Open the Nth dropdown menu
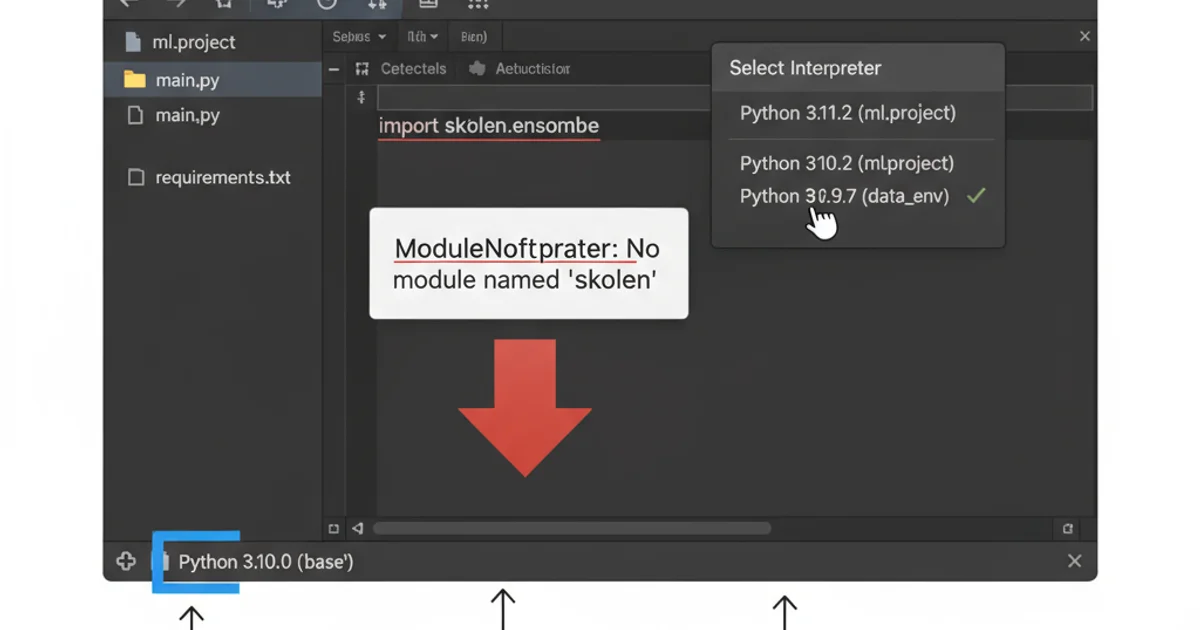Image resolution: width=1200 pixels, height=630 pixels. click(x=422, y=36)
